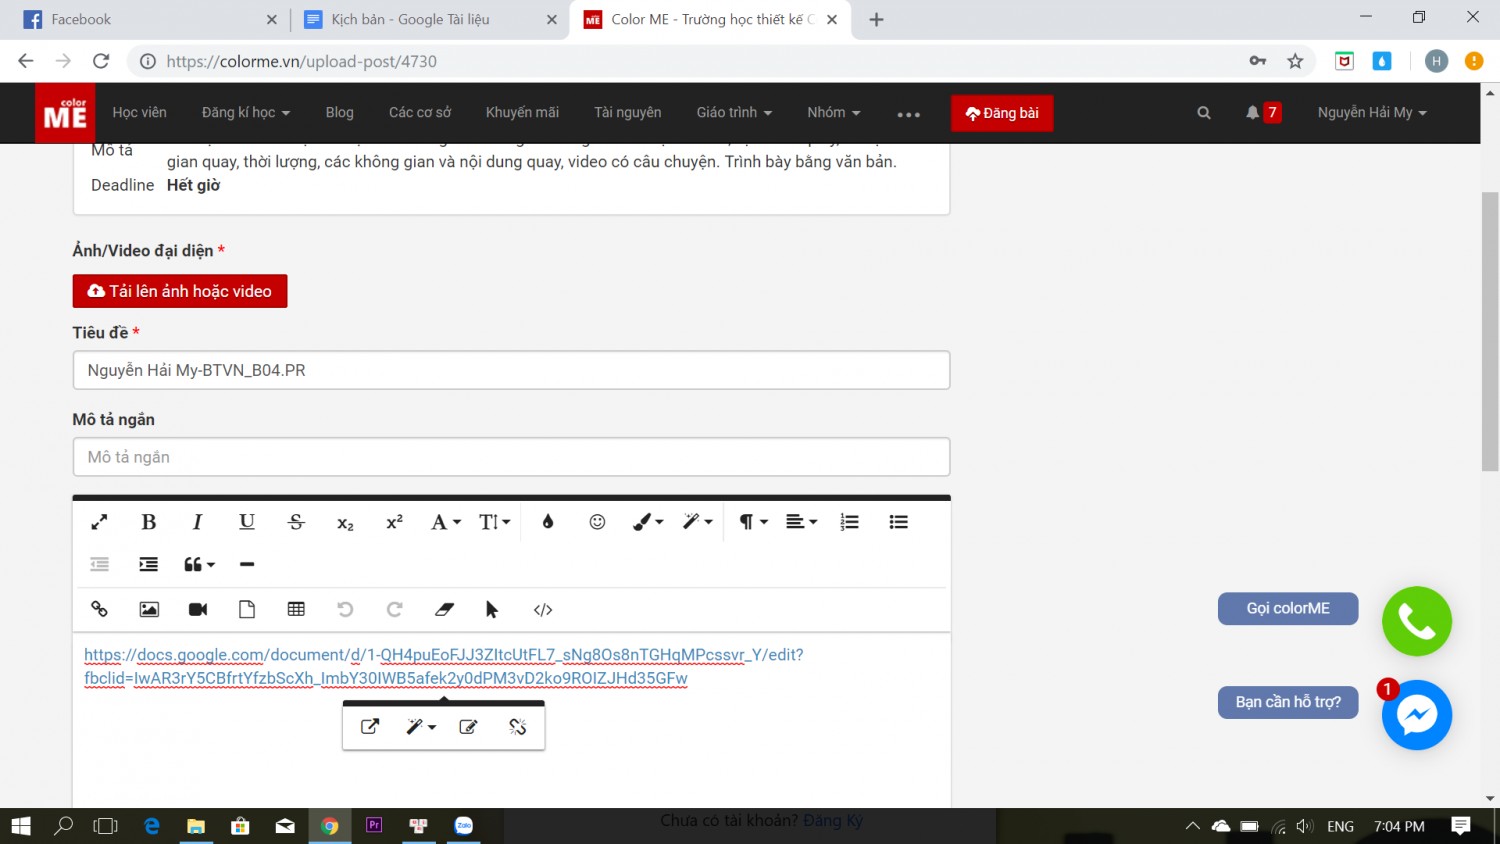This screenshot has width=1500, height=844.
Task: Insert a horizontal line
Action: pyautogui.click(x=247, y=565)
